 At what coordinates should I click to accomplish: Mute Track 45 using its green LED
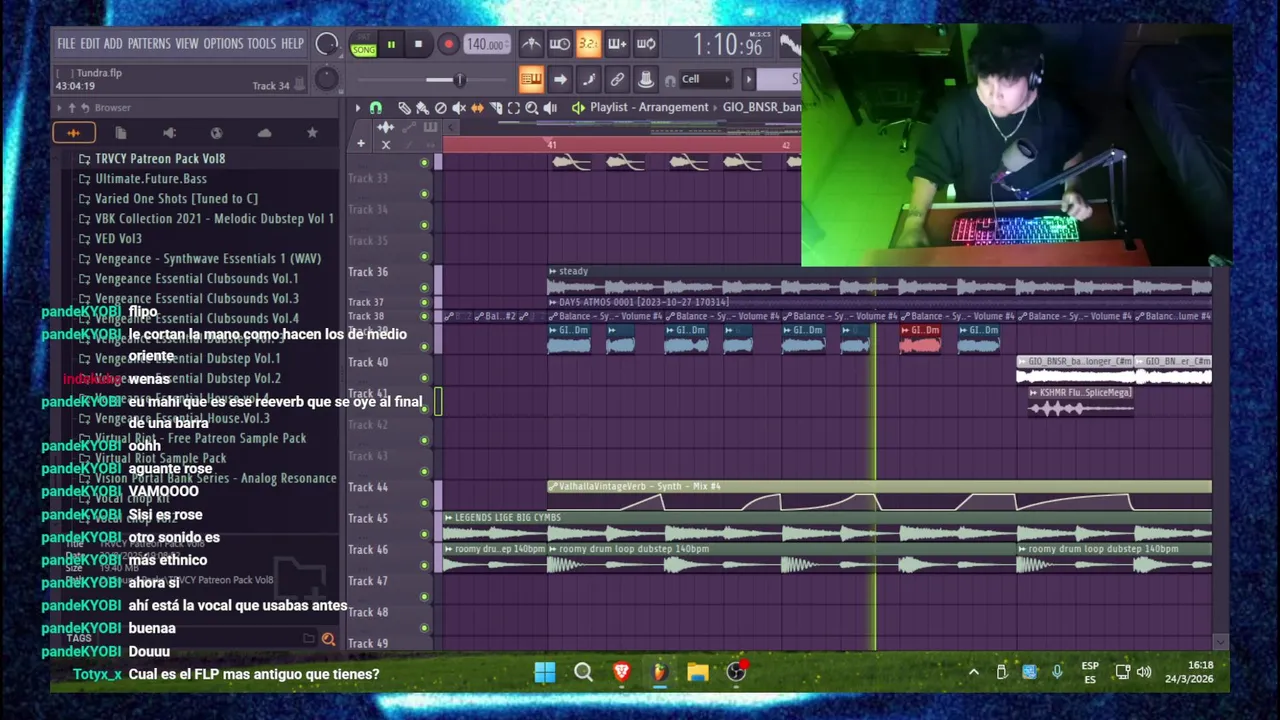[424, 534]
